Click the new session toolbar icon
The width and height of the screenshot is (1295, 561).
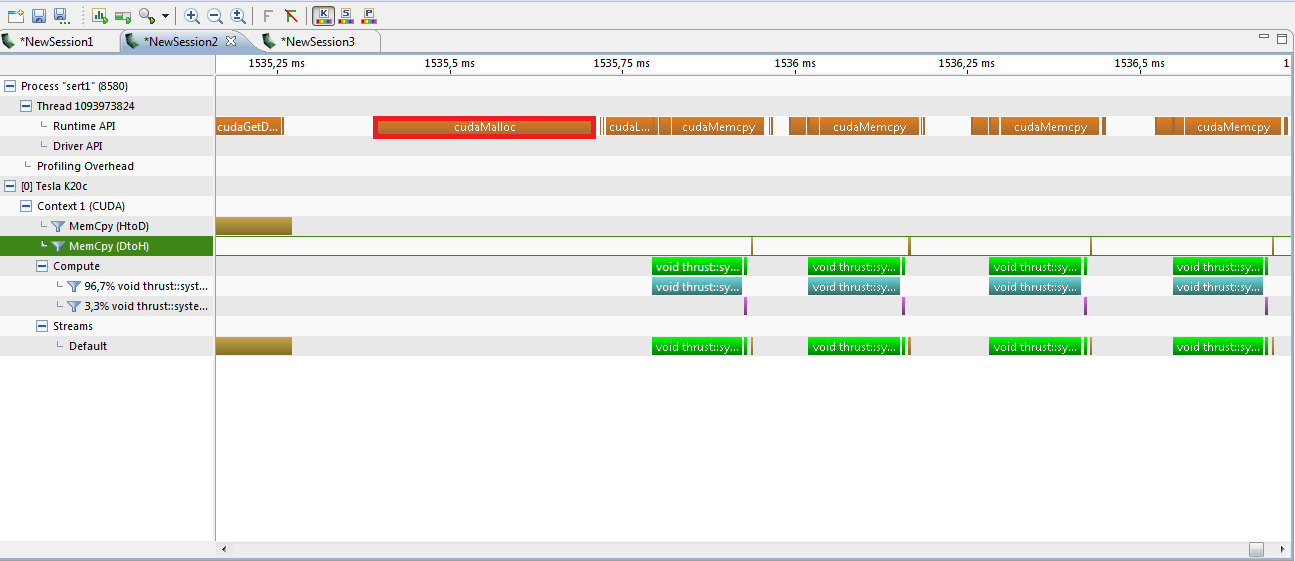click(x=15, y=16)
